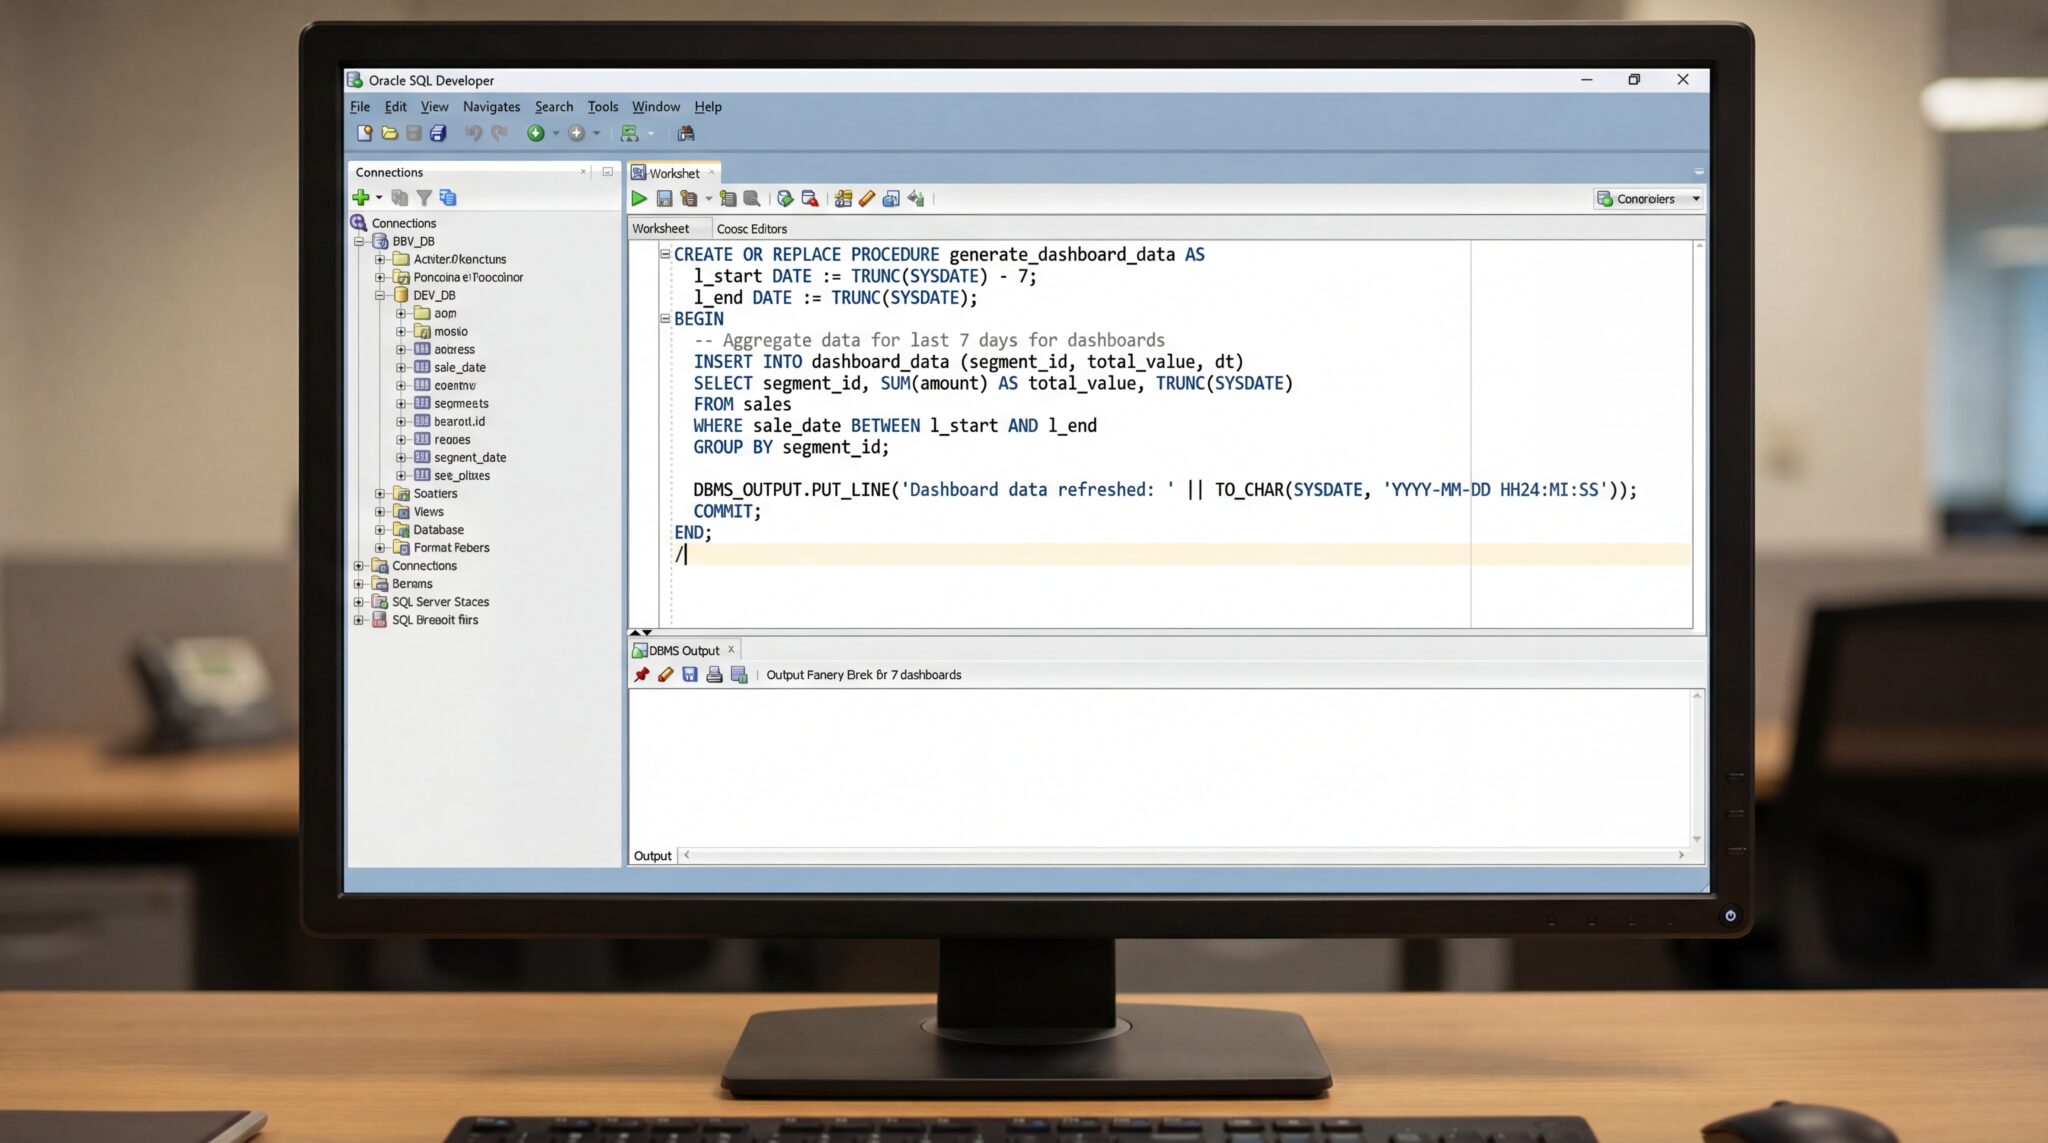Expand the sale_date table node
This screenshot has width=2048, height=1143.
coord(401,367)
